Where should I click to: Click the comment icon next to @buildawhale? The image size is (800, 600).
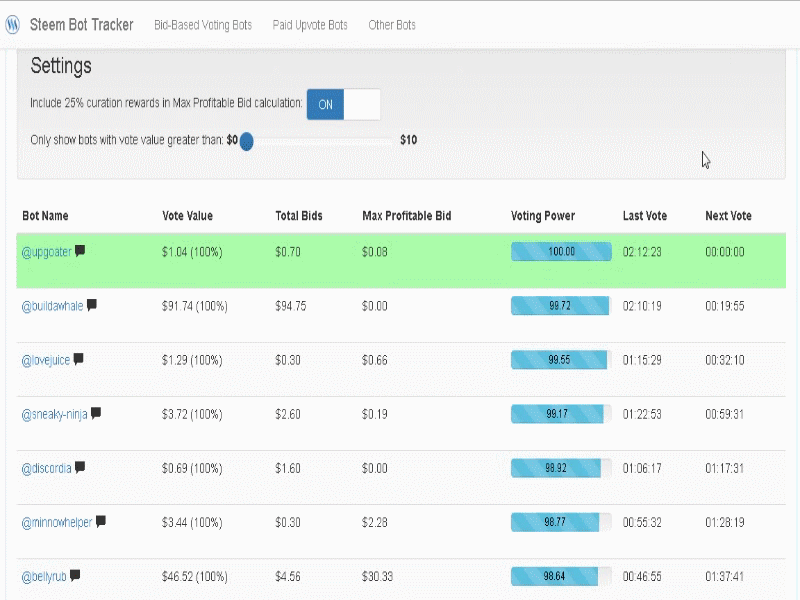pyautogui.click(x=92, y=305)
